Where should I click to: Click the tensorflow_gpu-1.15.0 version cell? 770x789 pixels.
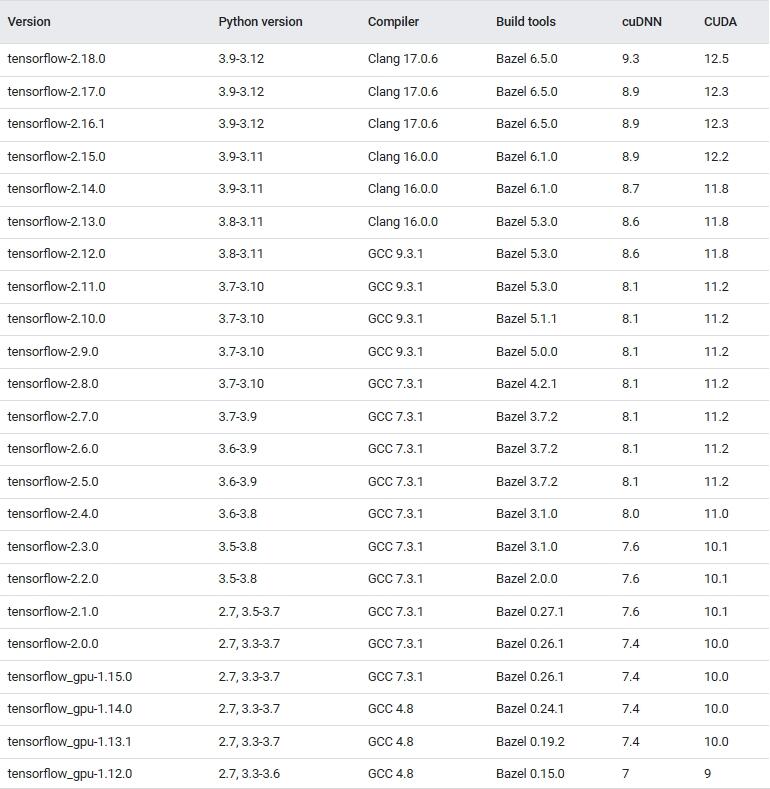[69, 677]
